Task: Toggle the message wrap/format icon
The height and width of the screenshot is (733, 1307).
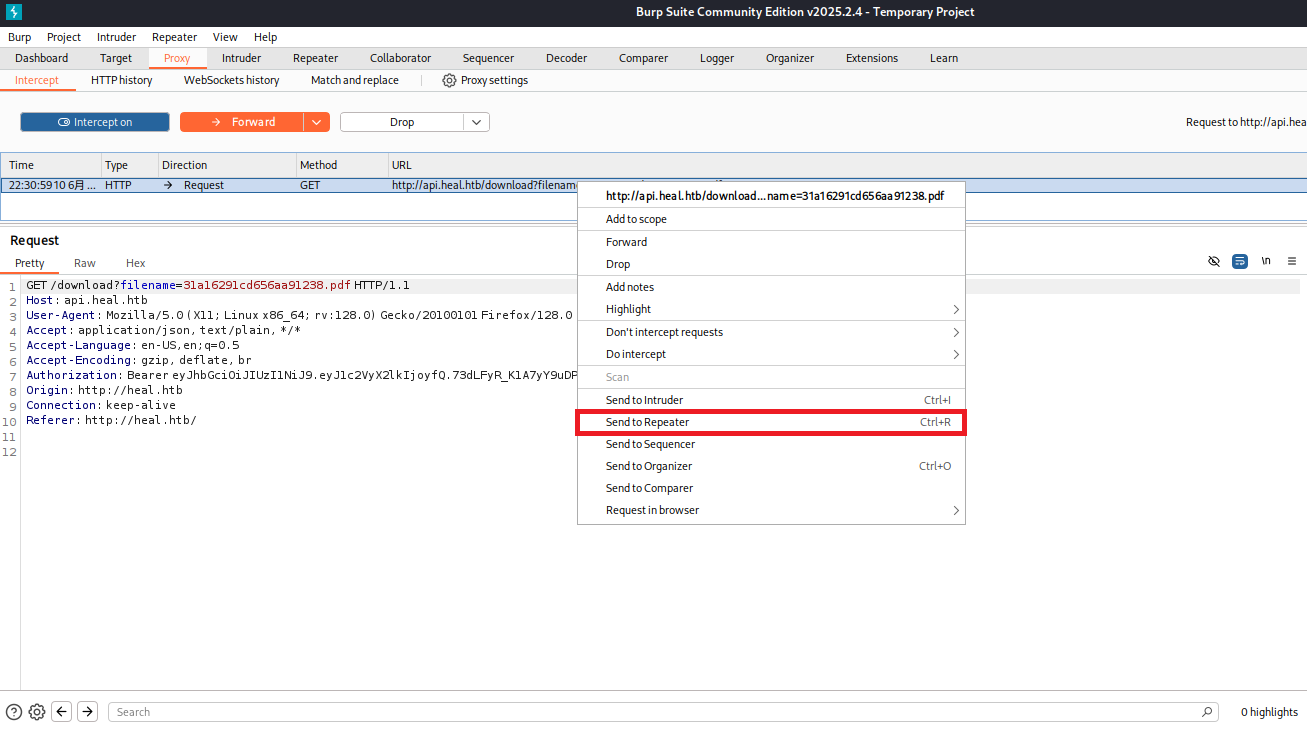Action: pos(1240,261)
